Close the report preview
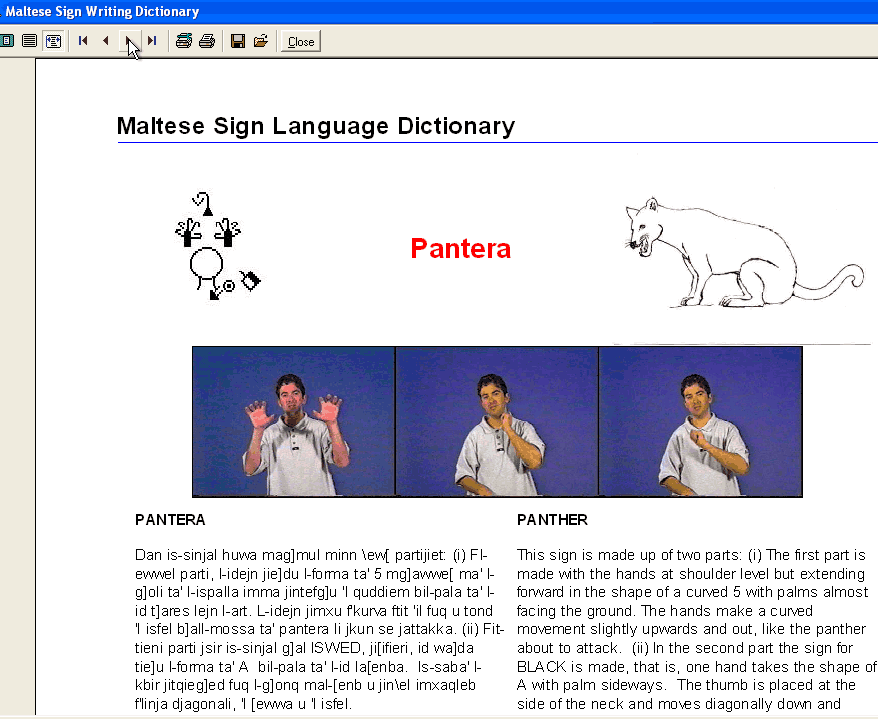The width and height of the screenshot is (878, 719). coord(301,41)
